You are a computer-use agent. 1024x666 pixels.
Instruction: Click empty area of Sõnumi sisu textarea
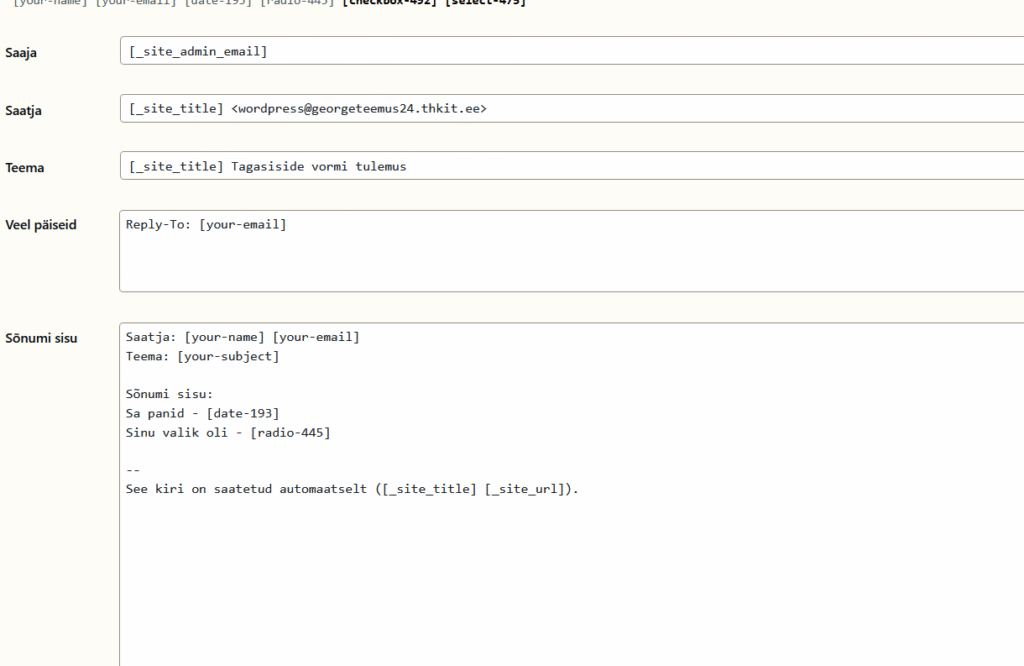(570, 580)
